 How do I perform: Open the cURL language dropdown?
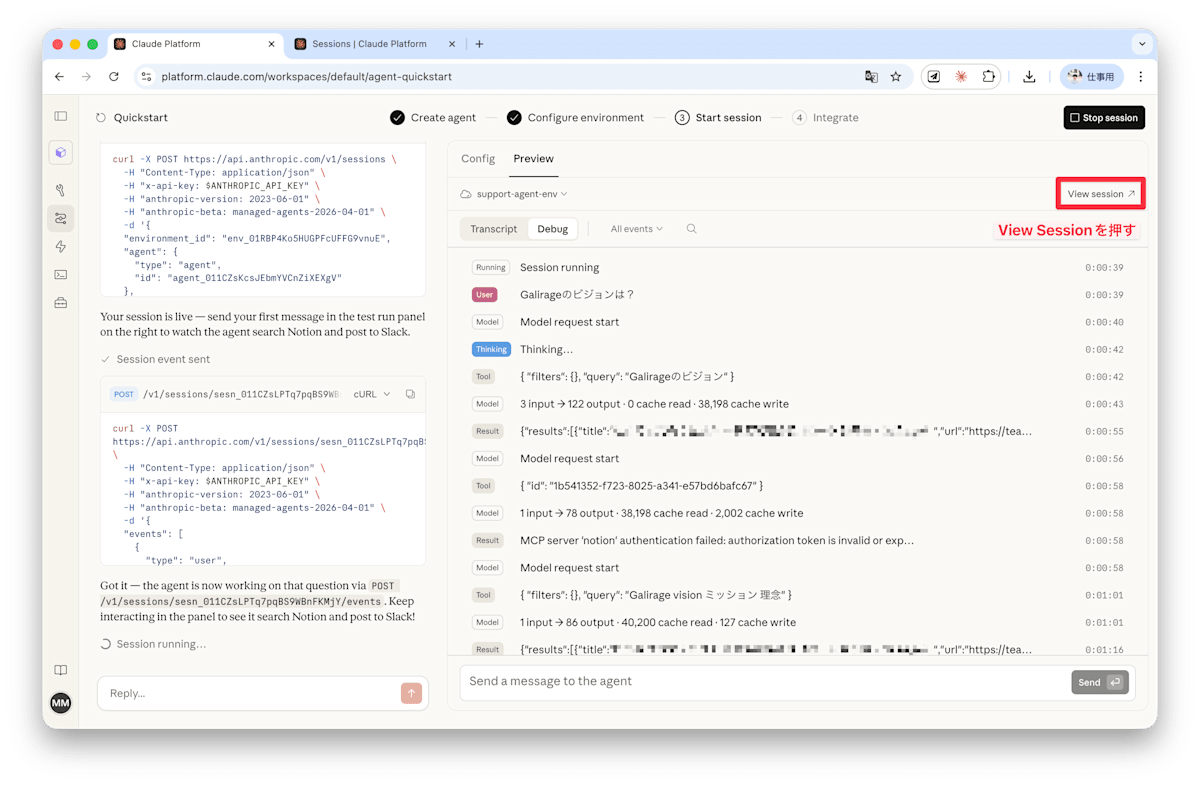(x=372, y=394)
